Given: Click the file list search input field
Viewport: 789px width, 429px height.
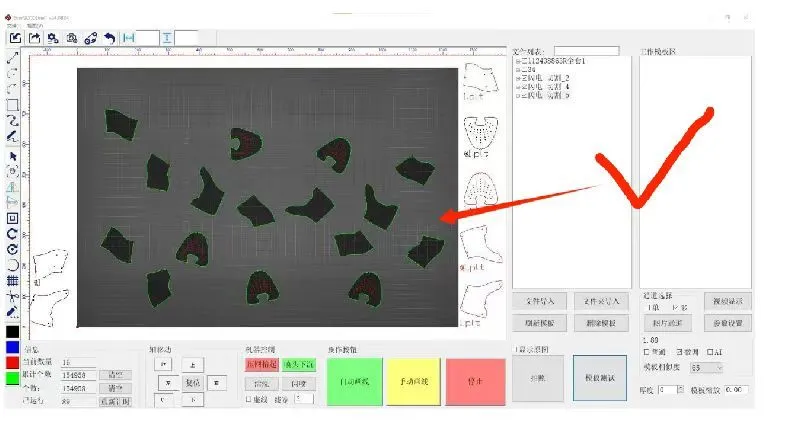Looking at the screenshot, I should point(586,51).
